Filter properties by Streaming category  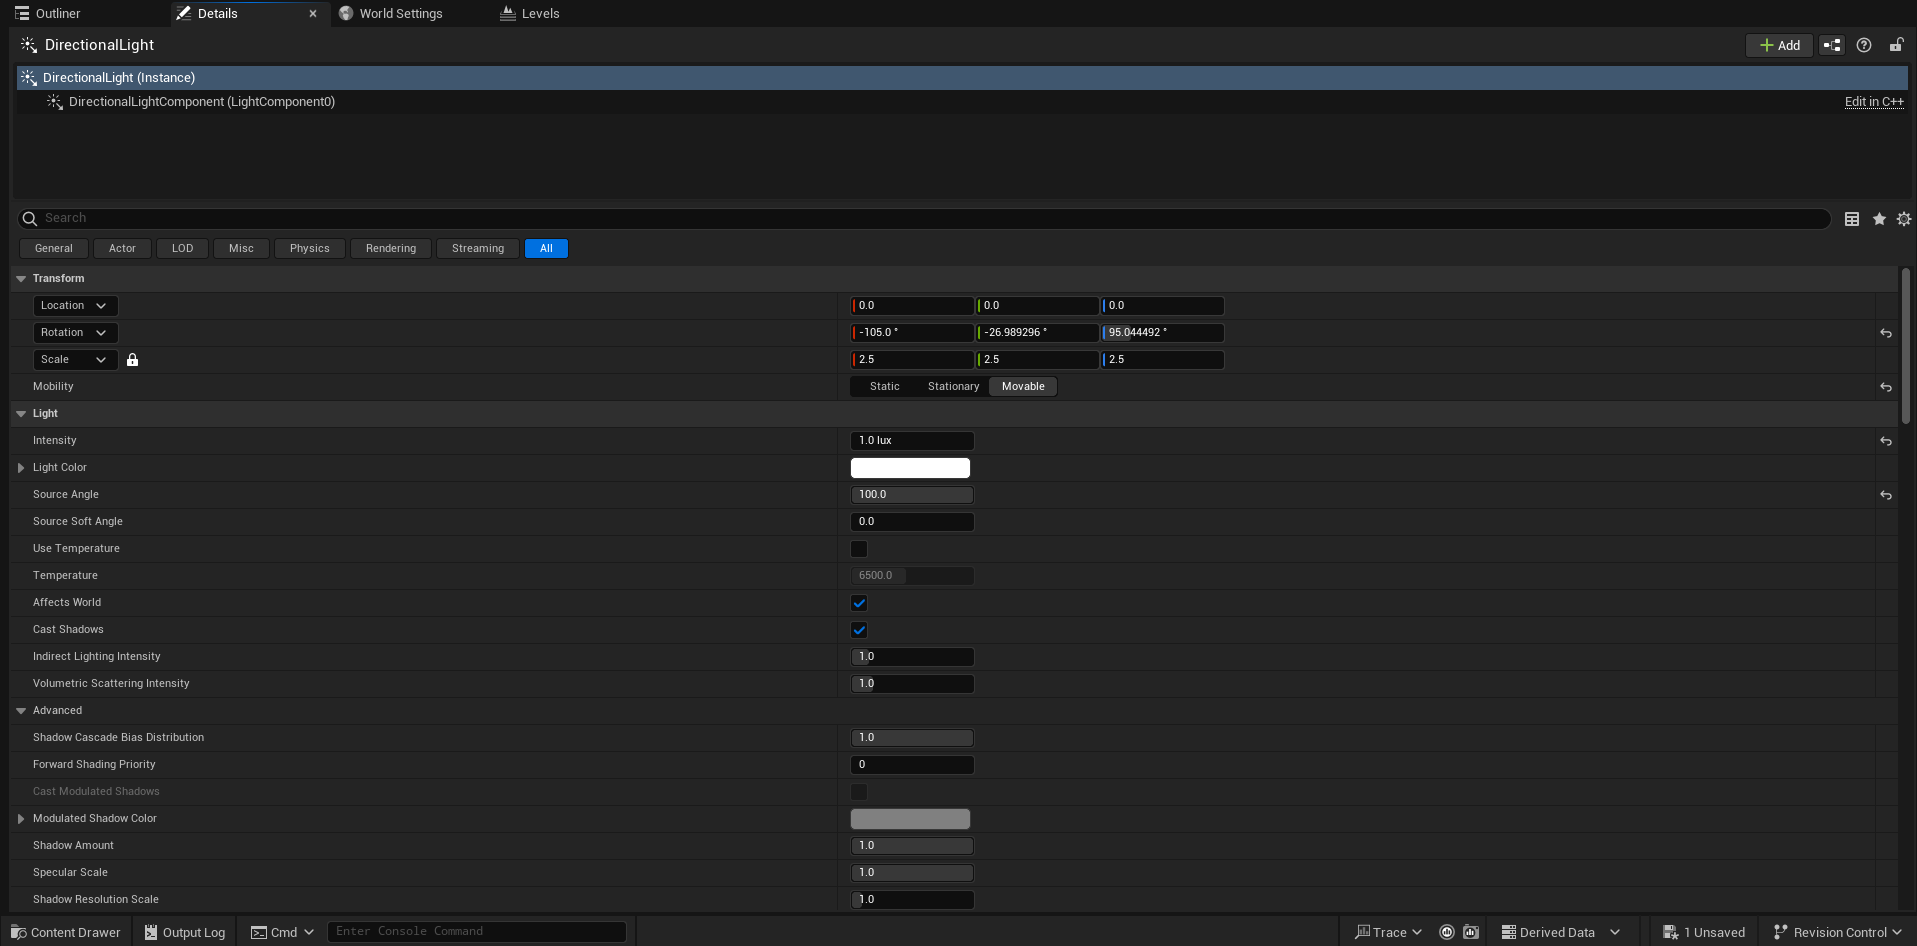coord(478,249)
